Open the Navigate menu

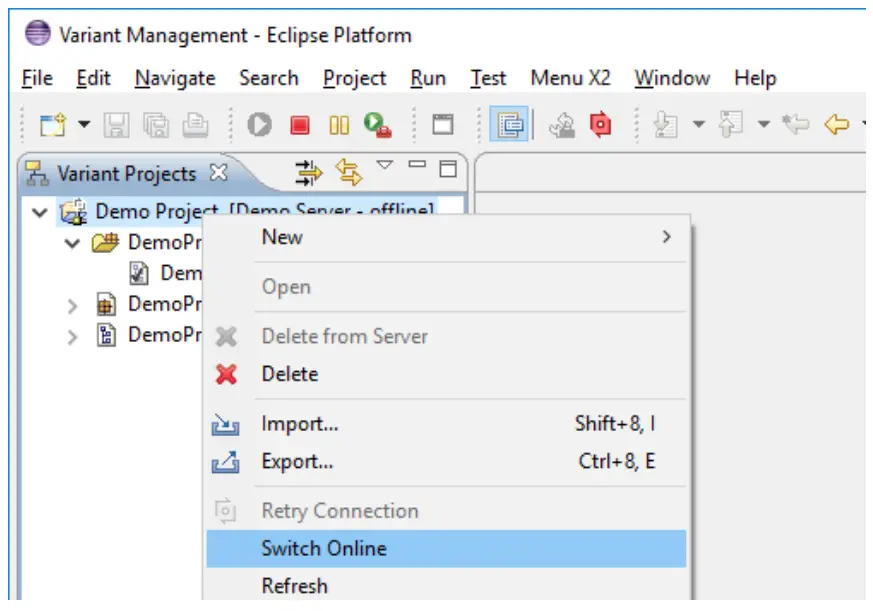(x=175, y=78)
